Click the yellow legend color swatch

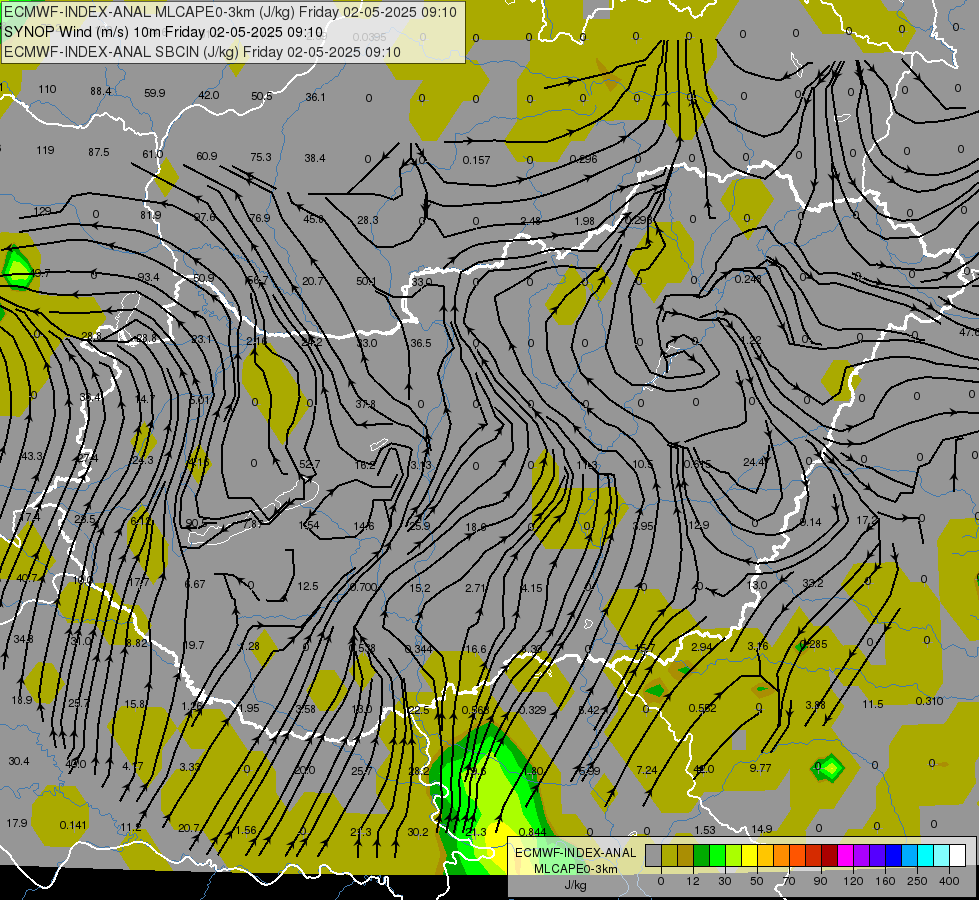click(750, 855)
